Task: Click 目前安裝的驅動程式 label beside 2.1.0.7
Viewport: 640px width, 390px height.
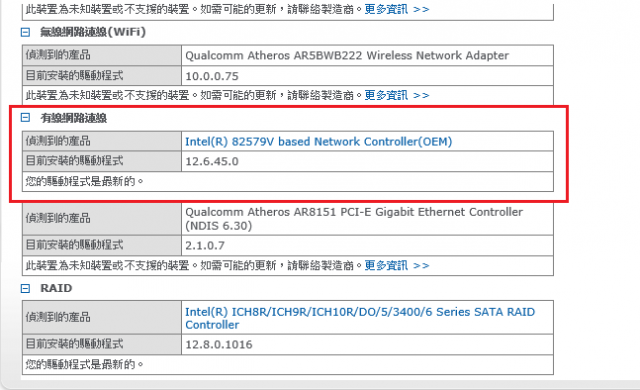Action: click(x=74, y=245)
